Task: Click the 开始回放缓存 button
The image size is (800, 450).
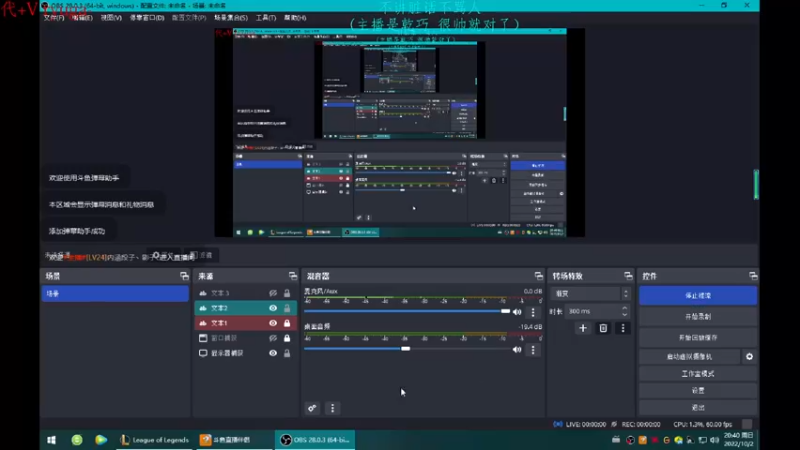Action: tap(698, 337)
